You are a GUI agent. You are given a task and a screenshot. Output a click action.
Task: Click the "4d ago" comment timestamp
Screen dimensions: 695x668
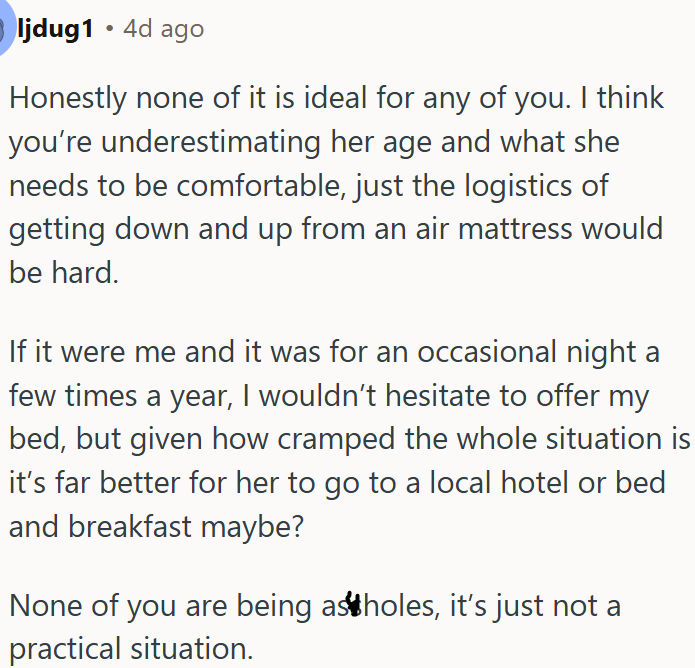click(163, 28)
